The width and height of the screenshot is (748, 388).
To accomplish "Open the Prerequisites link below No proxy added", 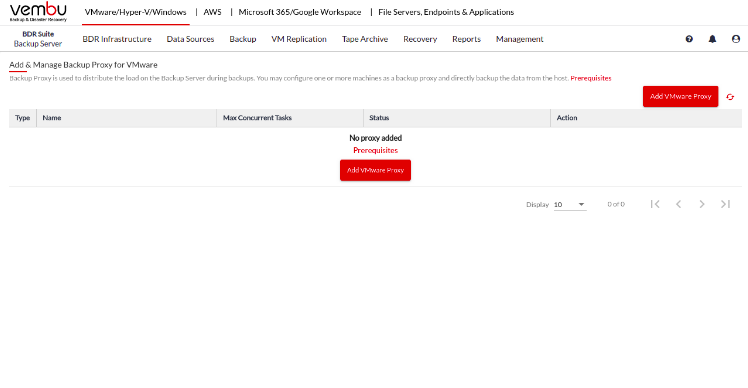I will point(375,150).
